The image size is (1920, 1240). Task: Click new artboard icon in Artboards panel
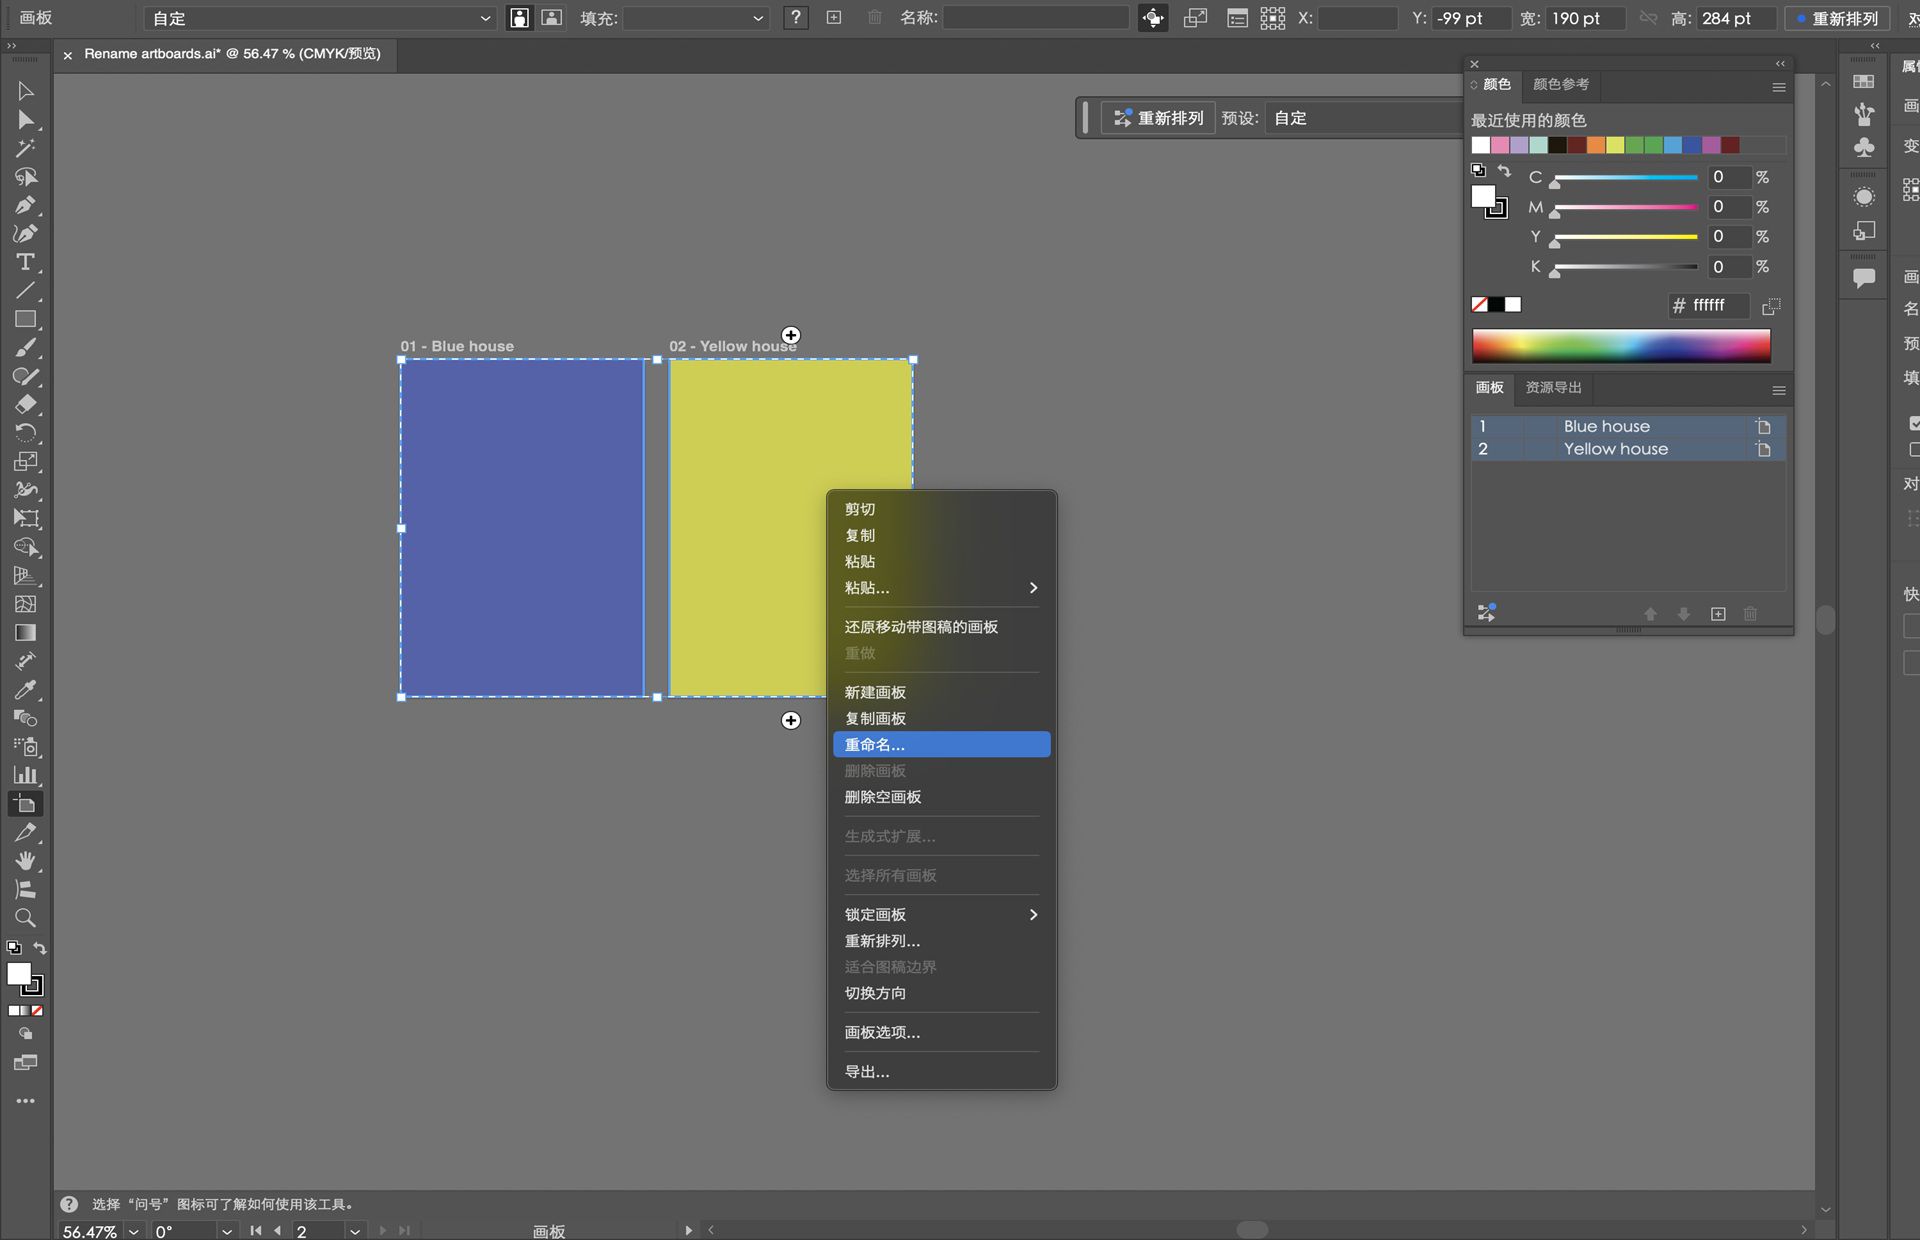pyautogui.click(x=1718, y=614)
